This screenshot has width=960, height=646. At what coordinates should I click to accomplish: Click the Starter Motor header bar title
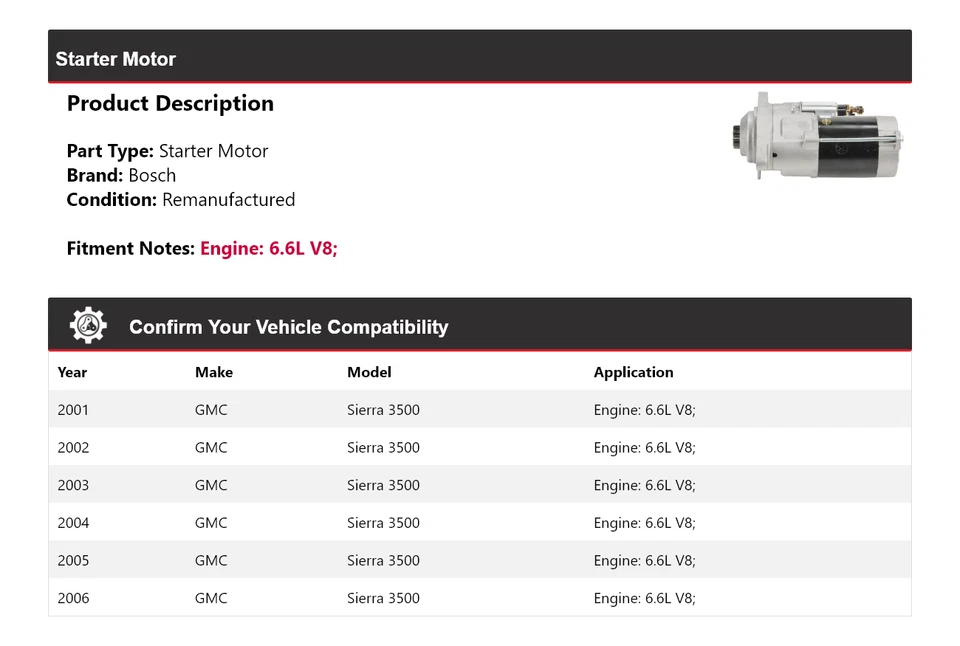[116, 59]
